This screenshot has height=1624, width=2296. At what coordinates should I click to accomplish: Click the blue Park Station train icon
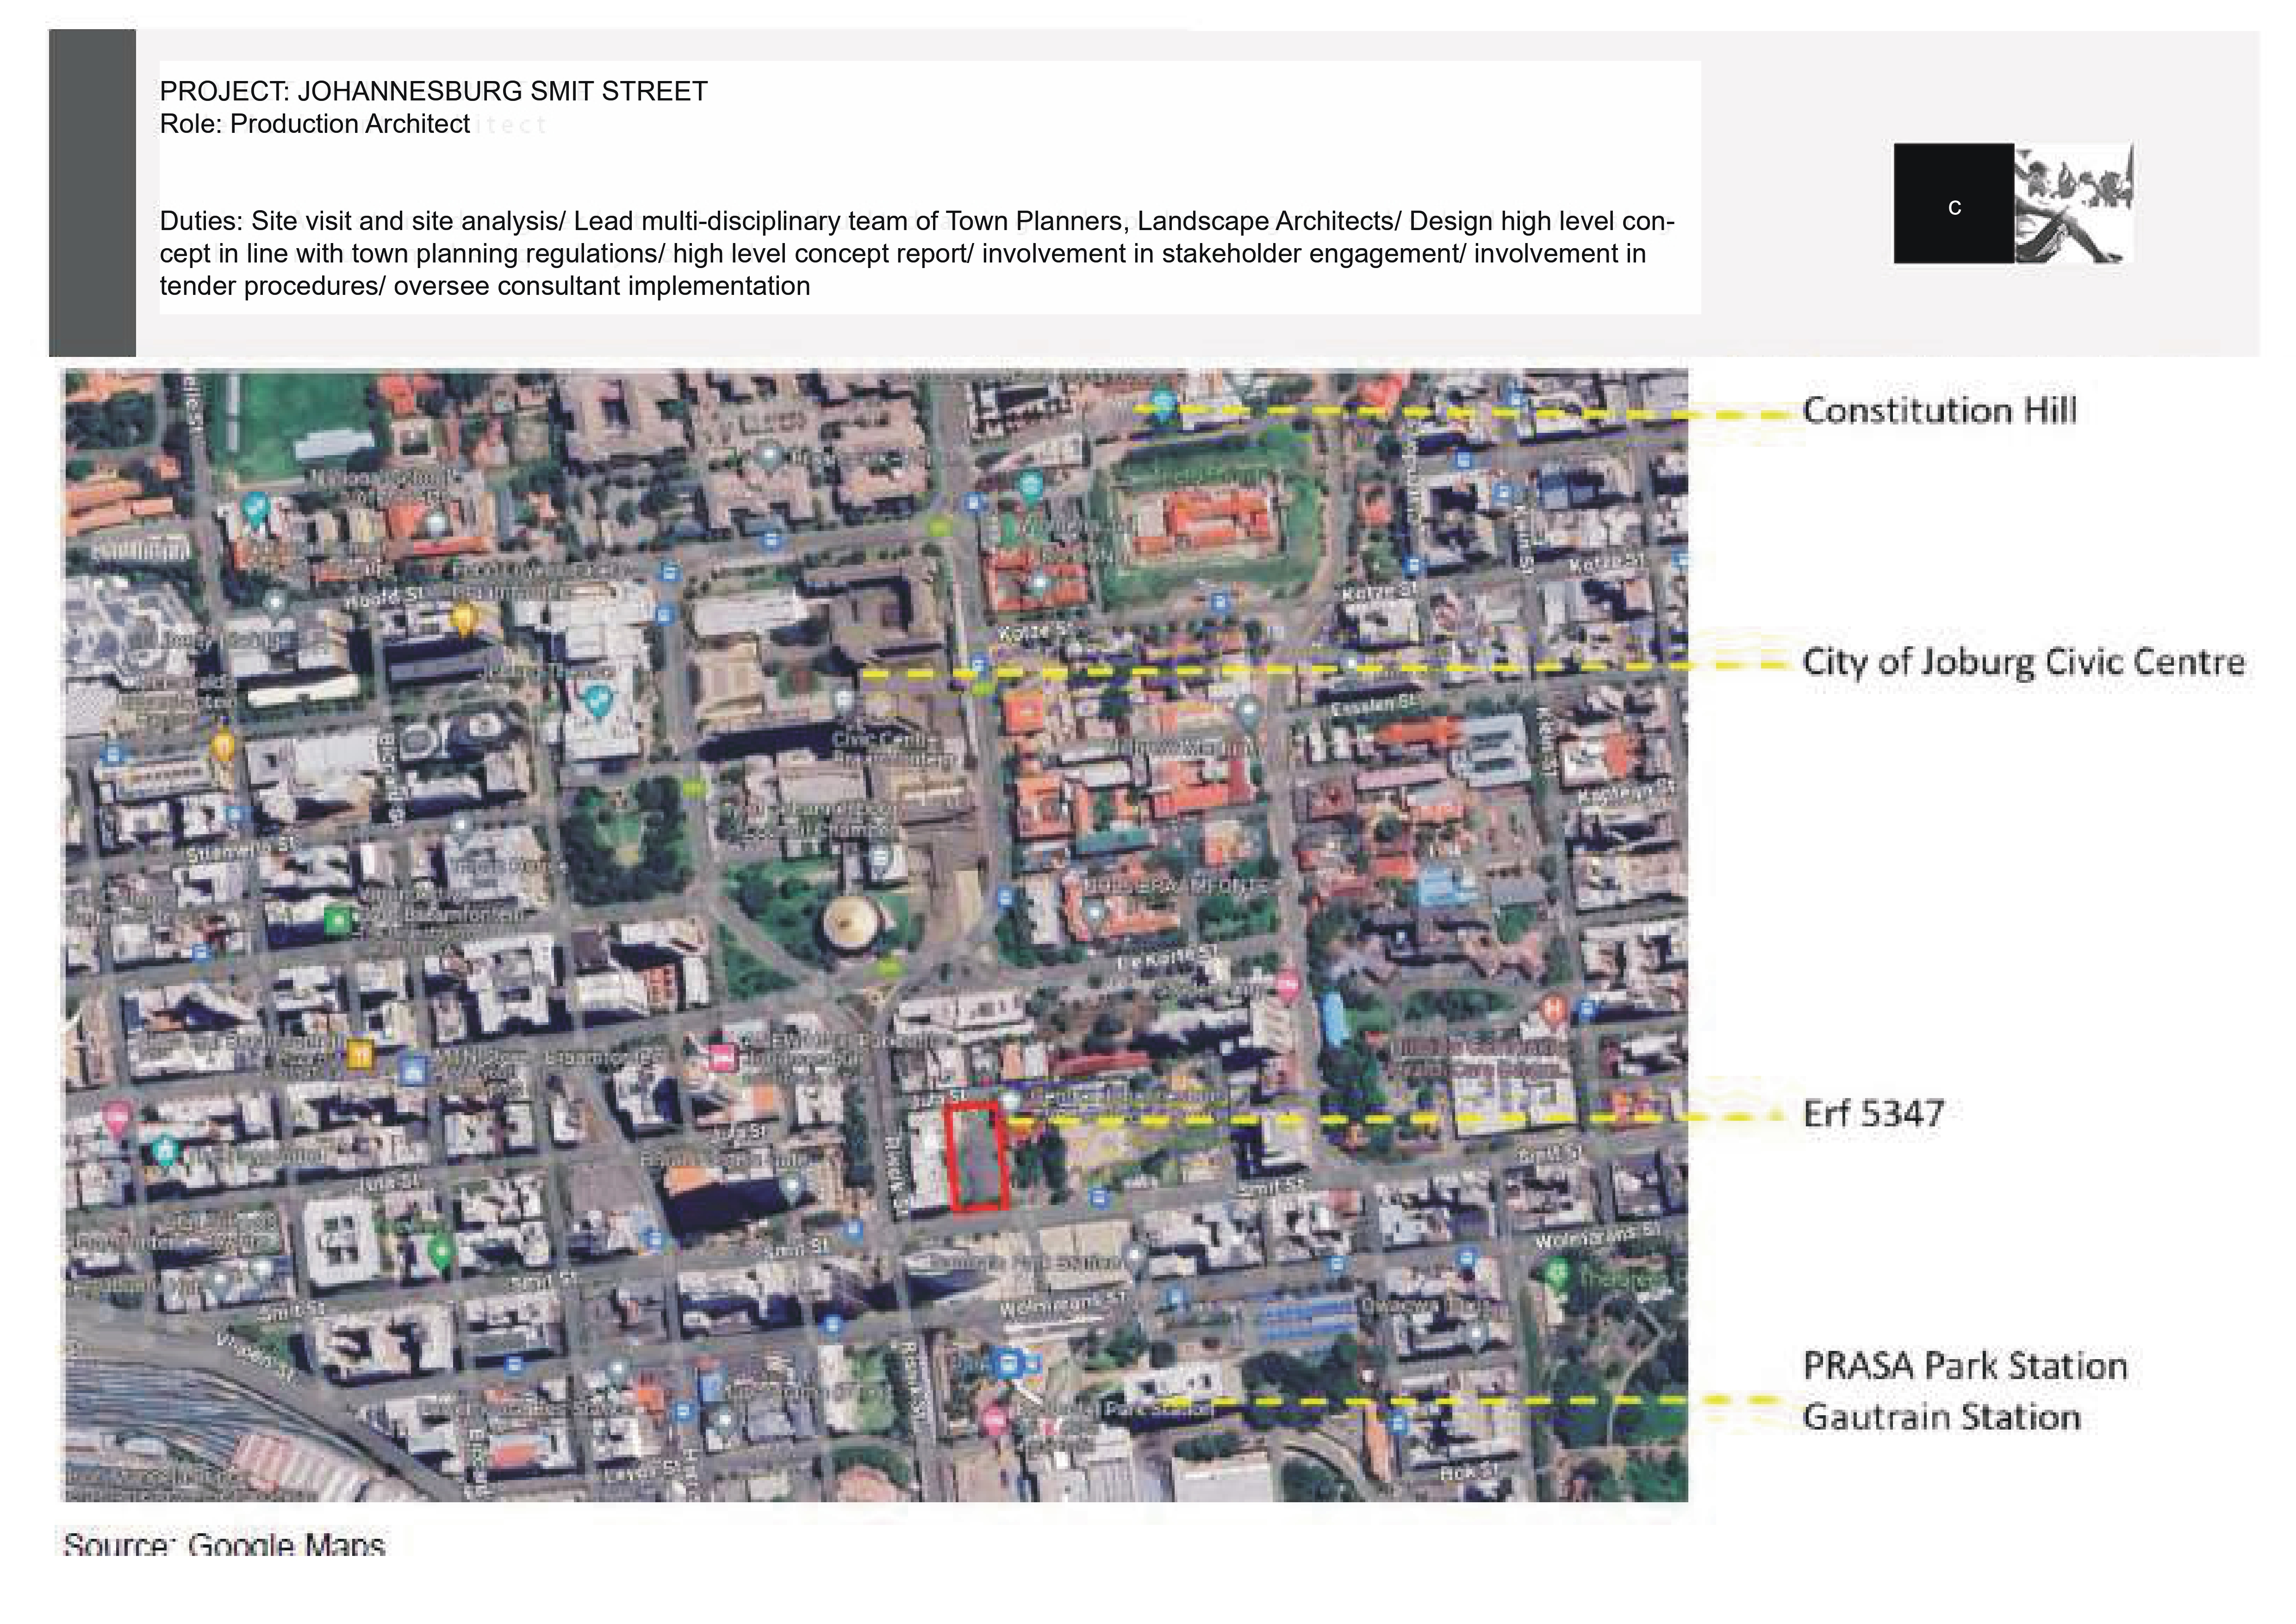[x=1010, y=1362]
